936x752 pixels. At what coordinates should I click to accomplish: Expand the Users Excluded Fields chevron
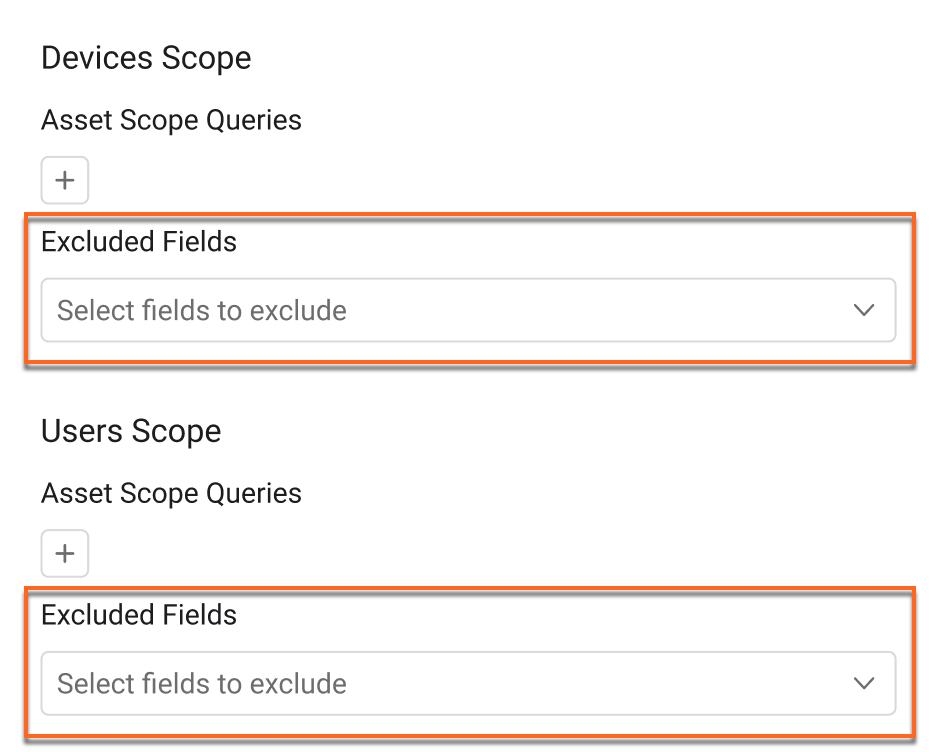point(863,683)
